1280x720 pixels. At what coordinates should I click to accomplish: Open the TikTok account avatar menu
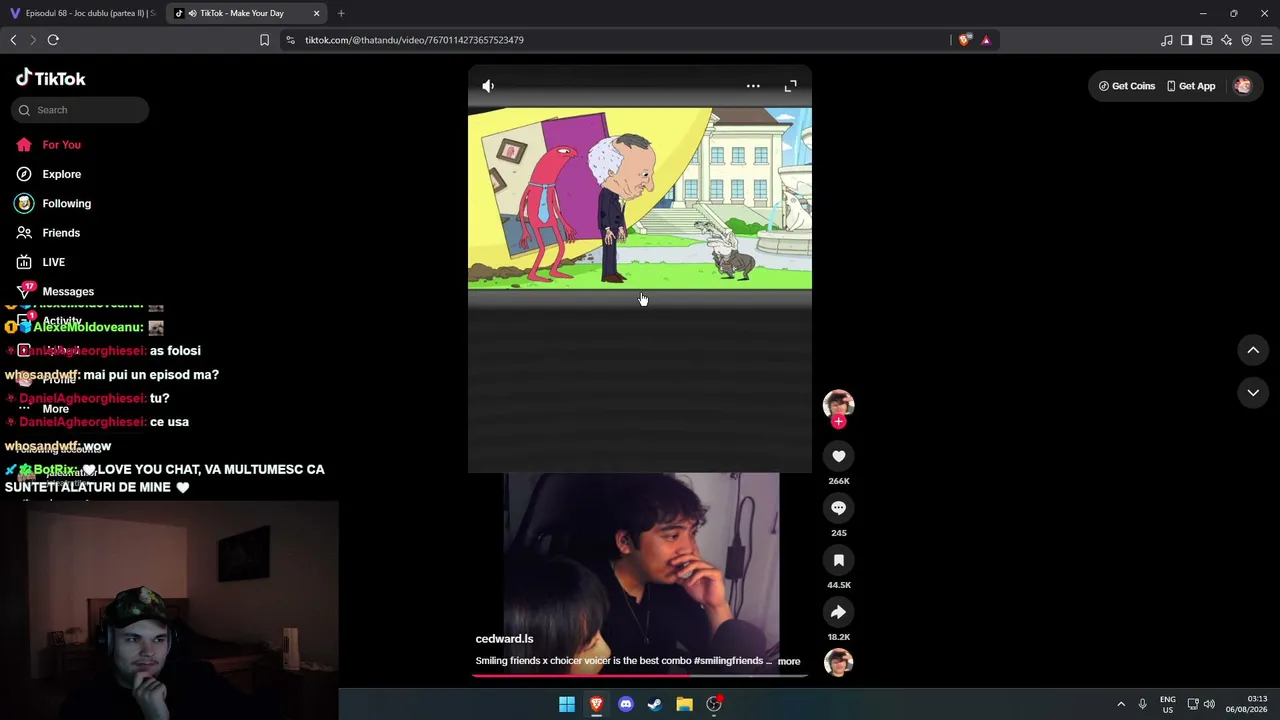click(x=1243, y=86)
